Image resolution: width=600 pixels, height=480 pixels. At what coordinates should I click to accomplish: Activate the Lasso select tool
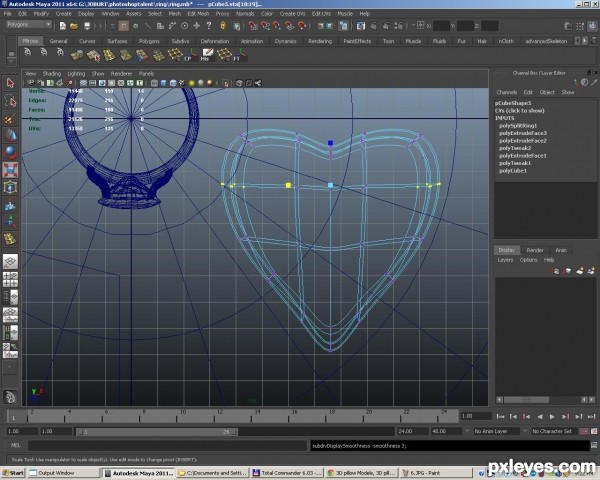[x=10, y=101]
